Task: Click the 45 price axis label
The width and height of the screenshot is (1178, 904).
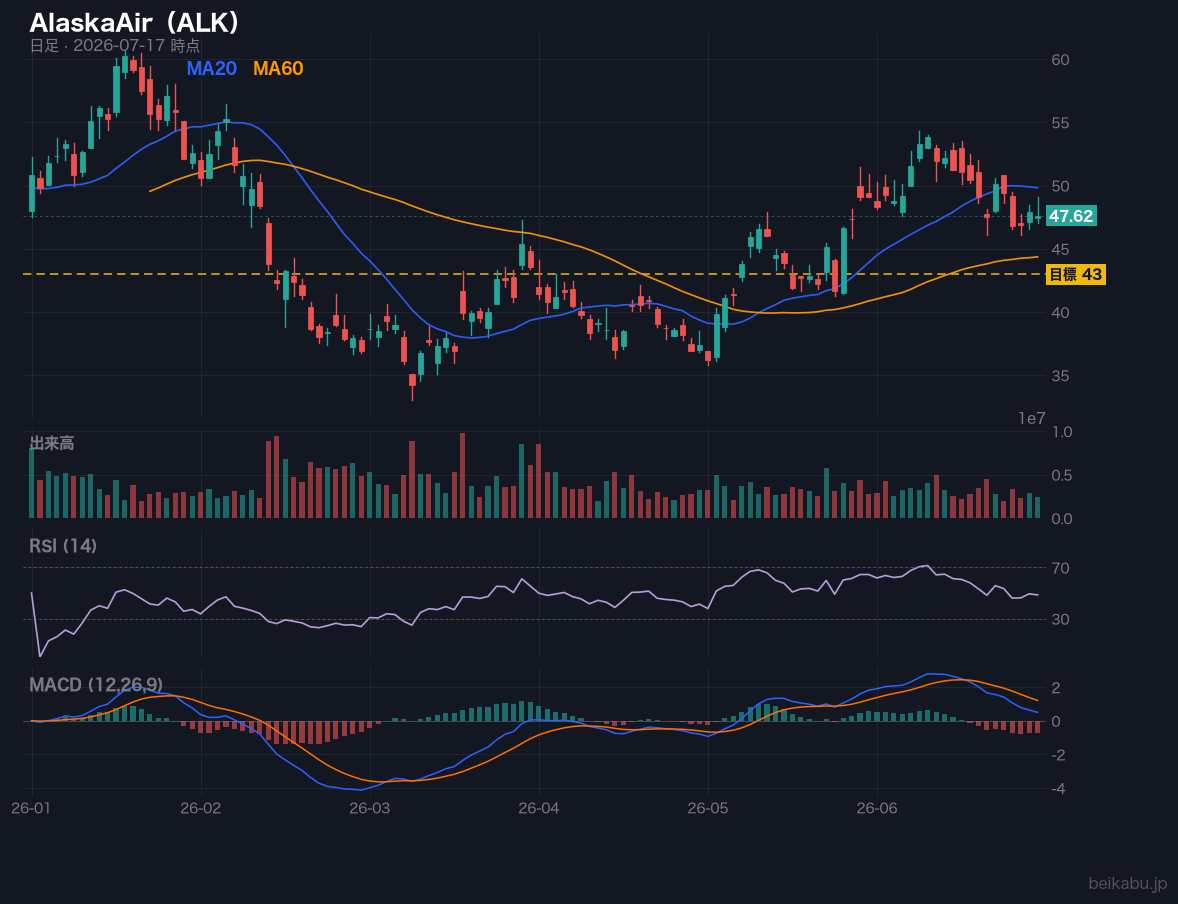Action: 1060,249
